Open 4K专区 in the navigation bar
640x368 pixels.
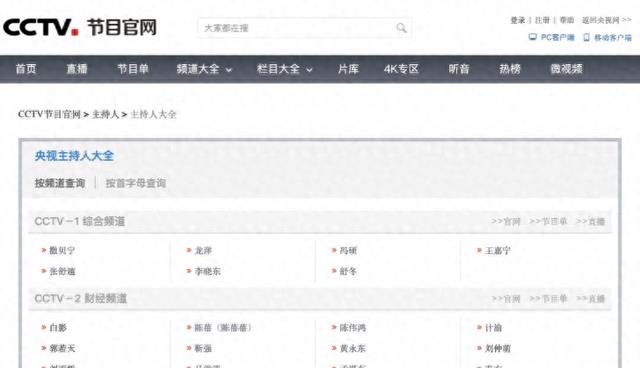coord(401,69)
